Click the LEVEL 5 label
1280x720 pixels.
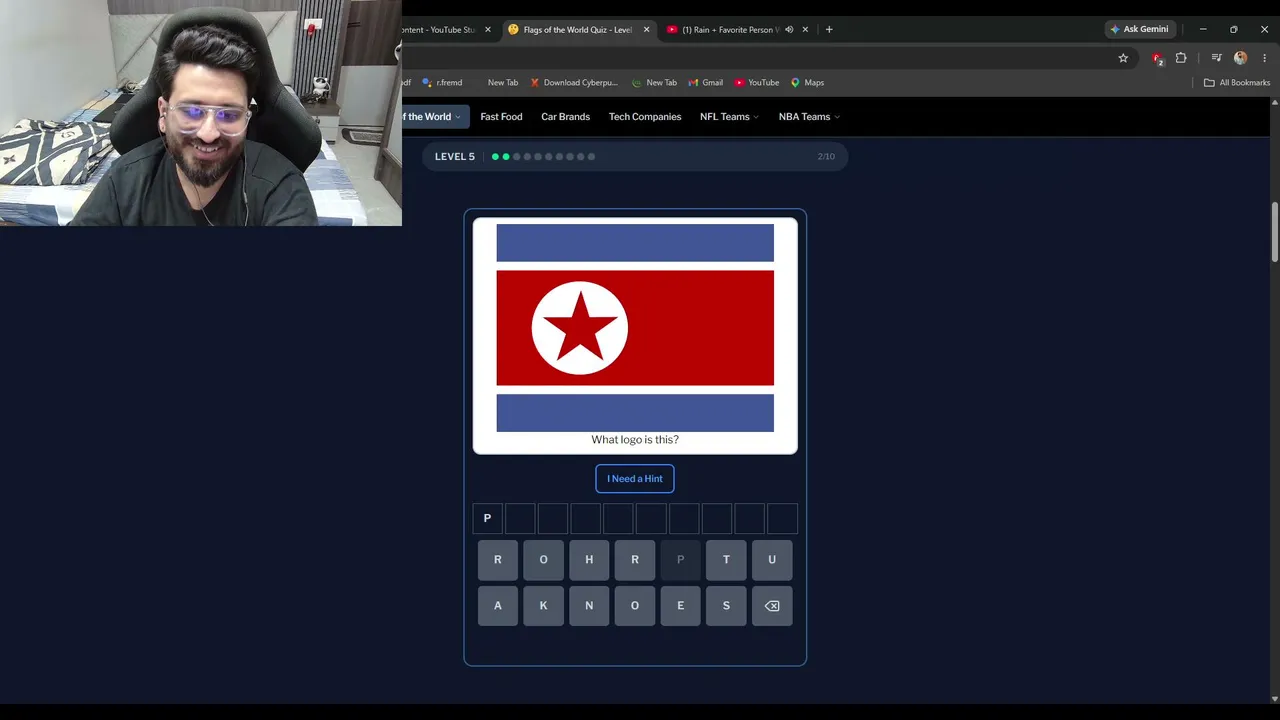pos(455,157)
